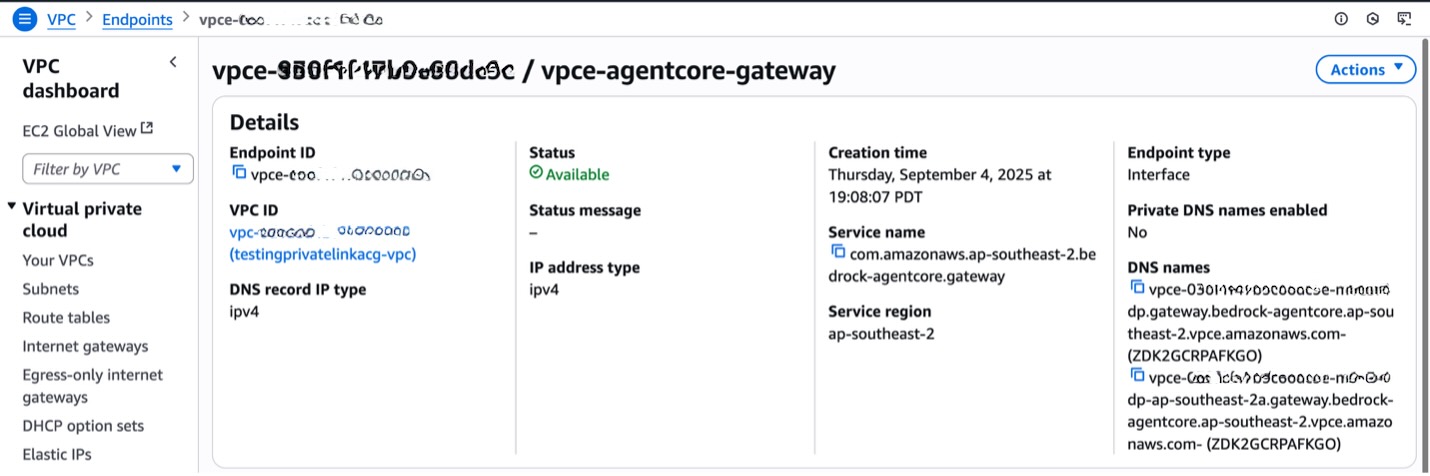Collapse the Virtual private cloud section

[12, 208]
